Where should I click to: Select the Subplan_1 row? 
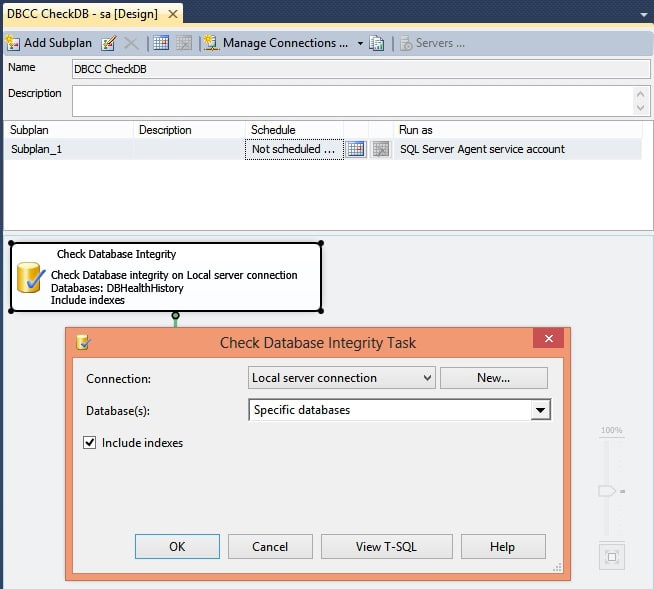[x=323, y=149]
